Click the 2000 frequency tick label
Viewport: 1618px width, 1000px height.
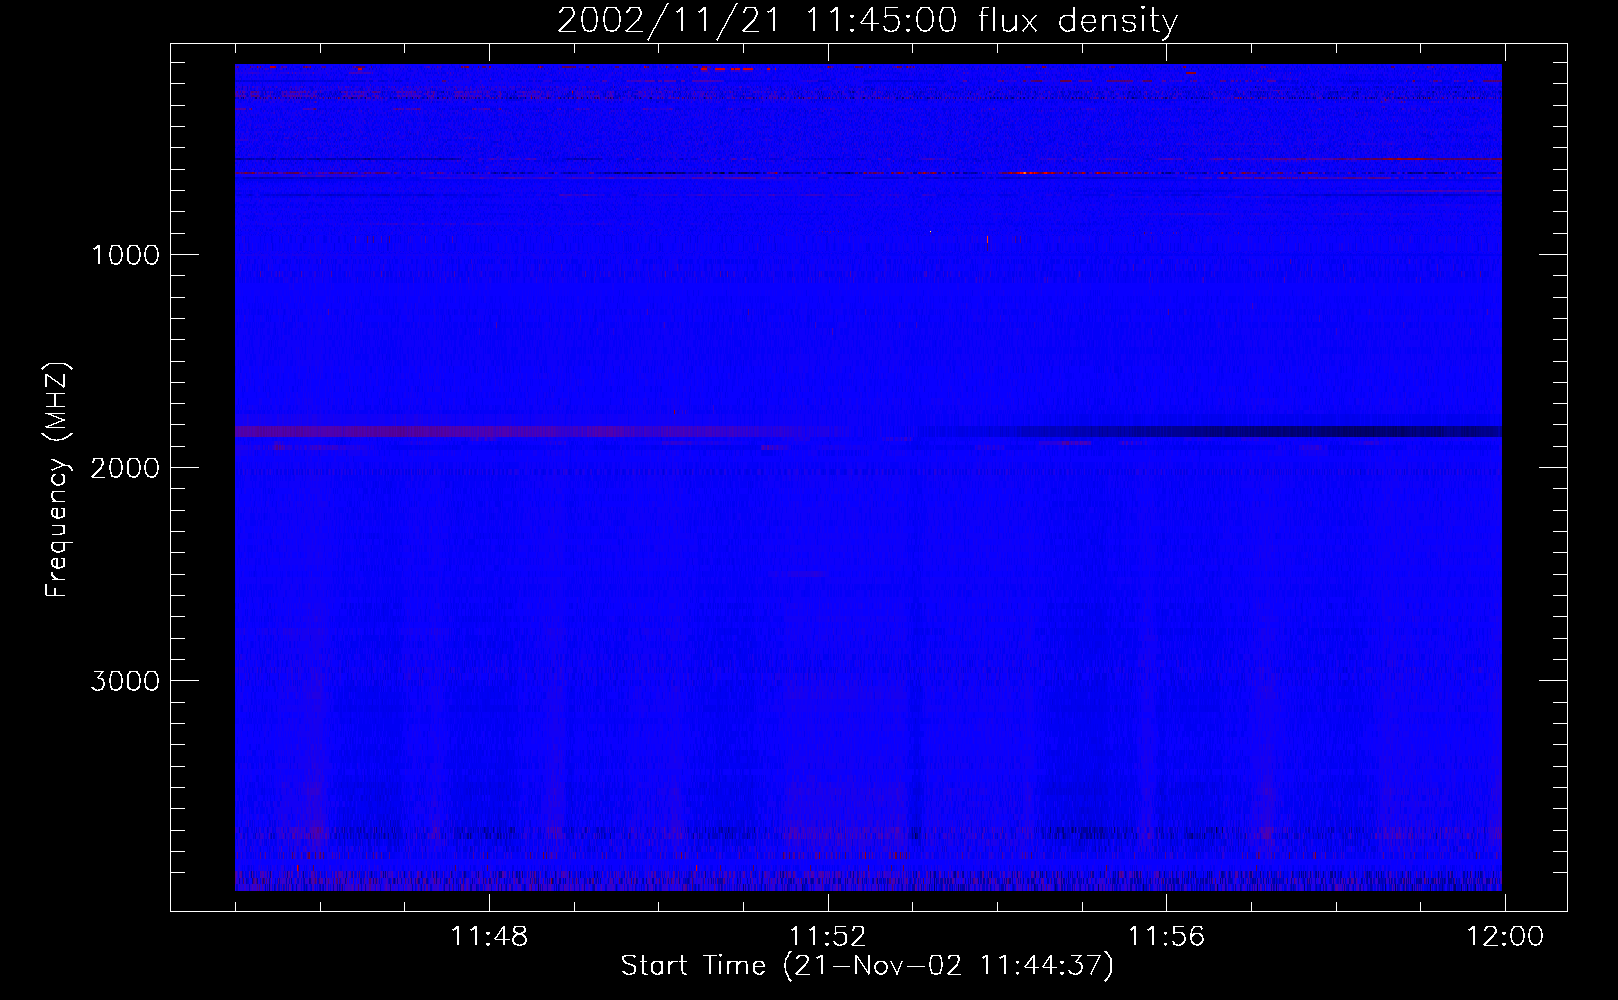point(125,467)
